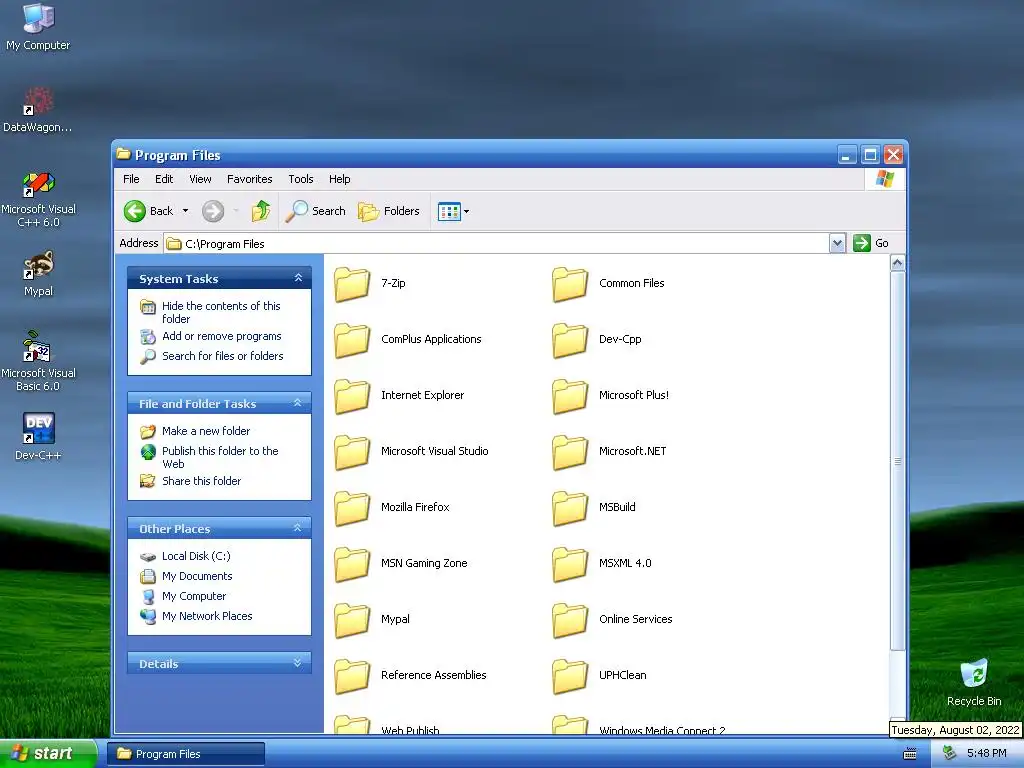This screenshot has height=768, width=1024.
Task: Select the Mypal folder in Program Files
Action: coord(372,620)
